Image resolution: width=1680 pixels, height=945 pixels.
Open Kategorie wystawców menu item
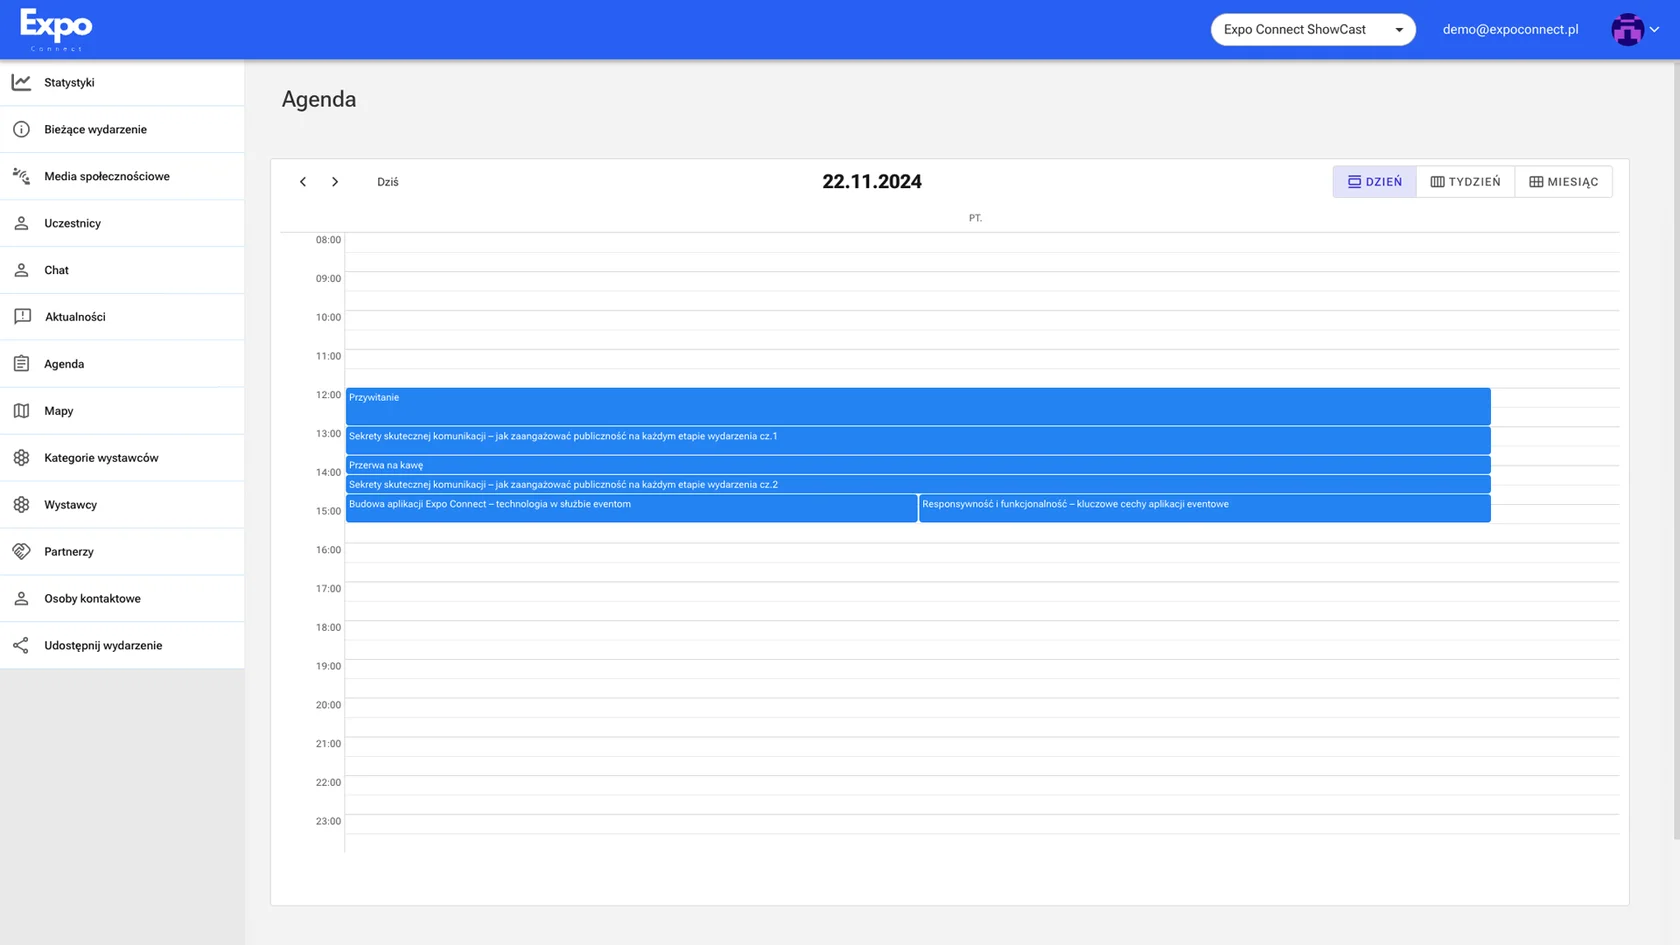point(122,458)
